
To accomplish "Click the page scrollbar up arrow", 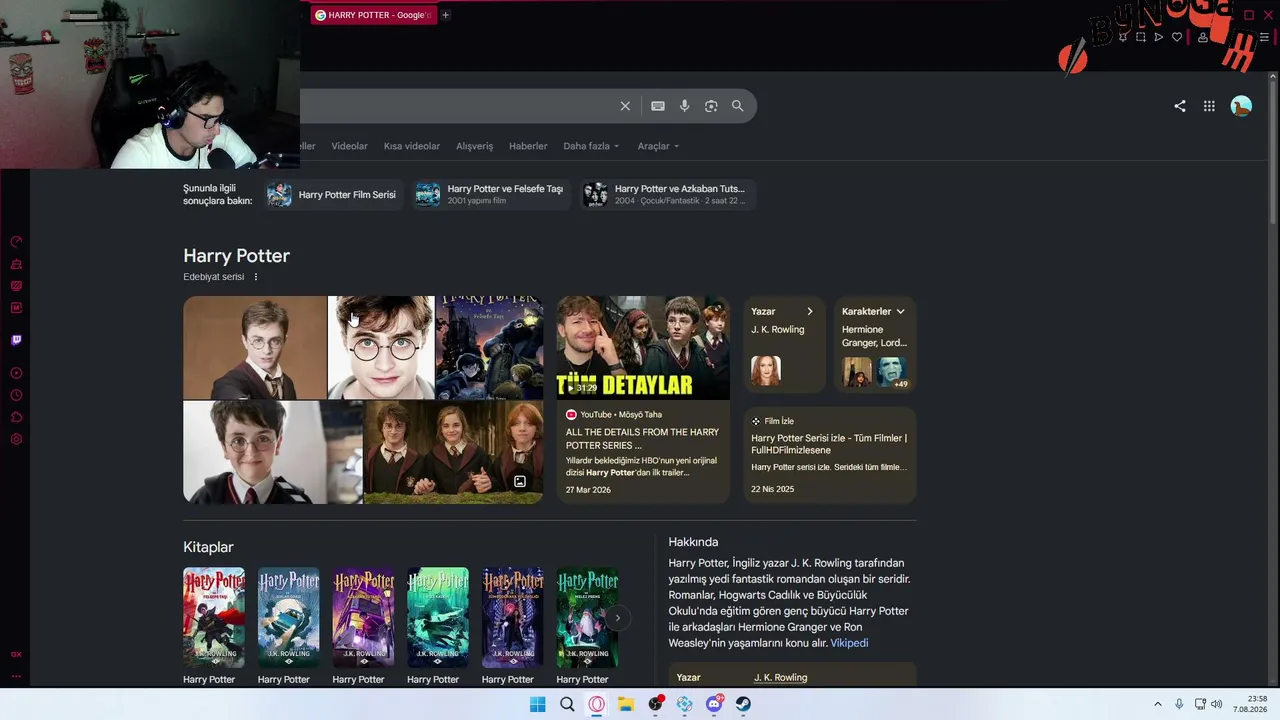I will pyautogui.click(x=1273, y=78).
